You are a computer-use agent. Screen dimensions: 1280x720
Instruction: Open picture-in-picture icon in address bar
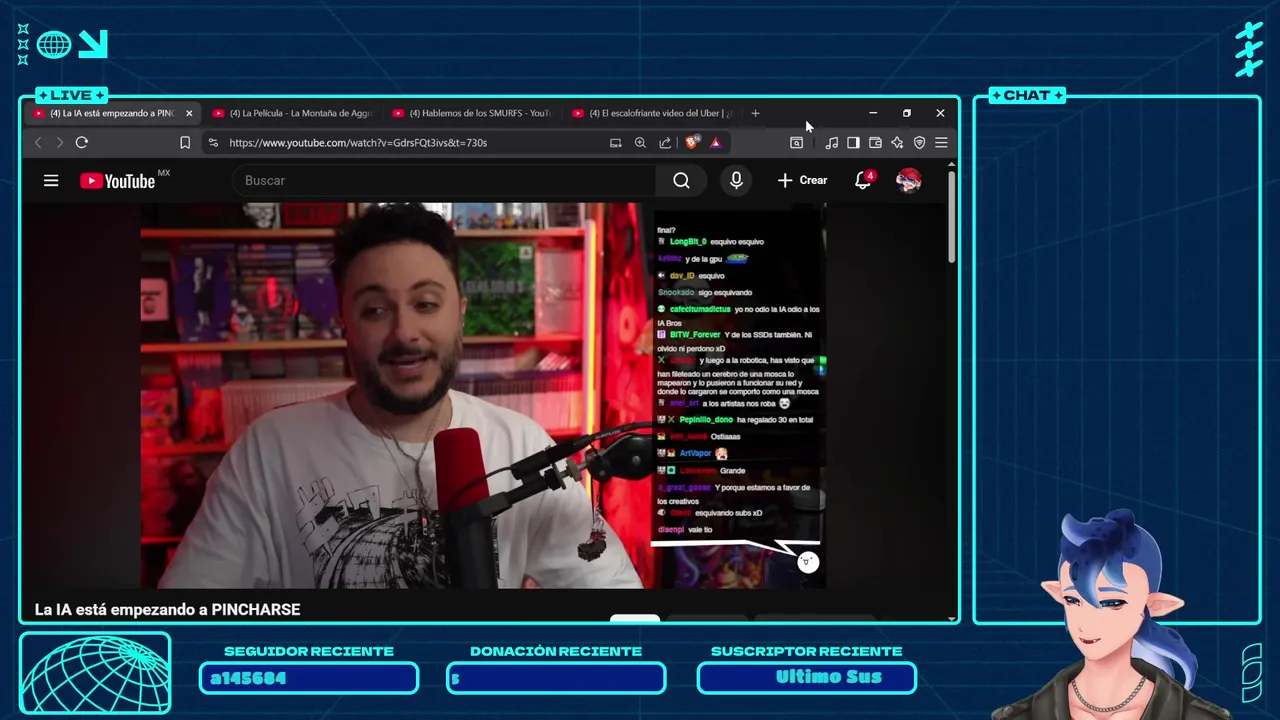tap(615, 143)
